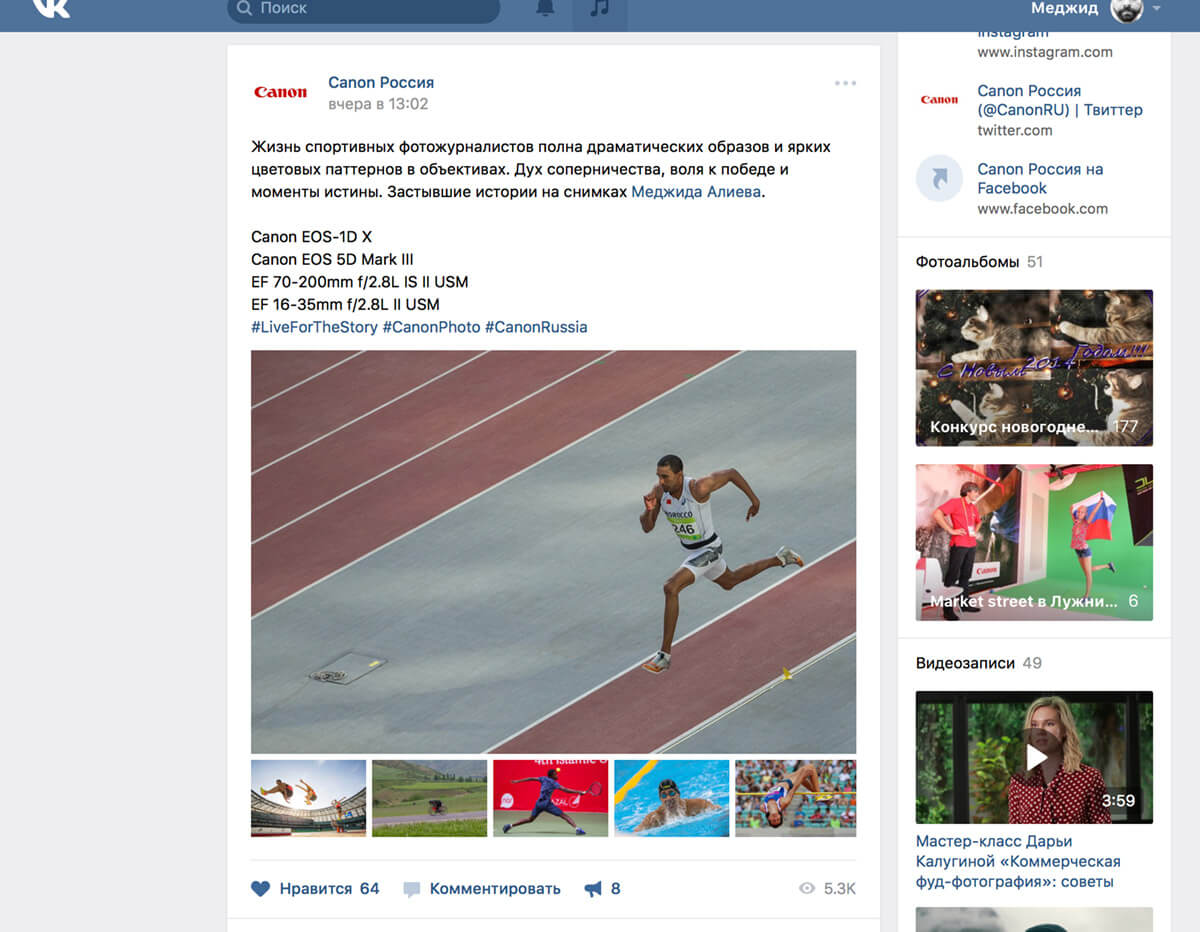1200x932 pixels.
Task: Open the Фотоальбомы section header
Action: [x=968, y=262]
